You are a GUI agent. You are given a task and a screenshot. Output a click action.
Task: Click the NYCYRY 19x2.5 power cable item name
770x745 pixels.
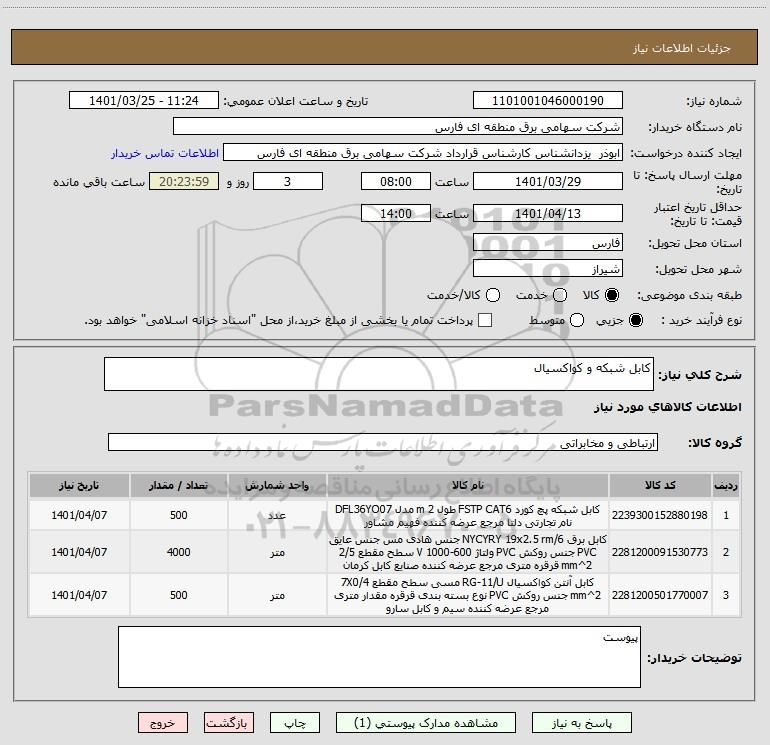pyautogui.click(x=468, y=552)
